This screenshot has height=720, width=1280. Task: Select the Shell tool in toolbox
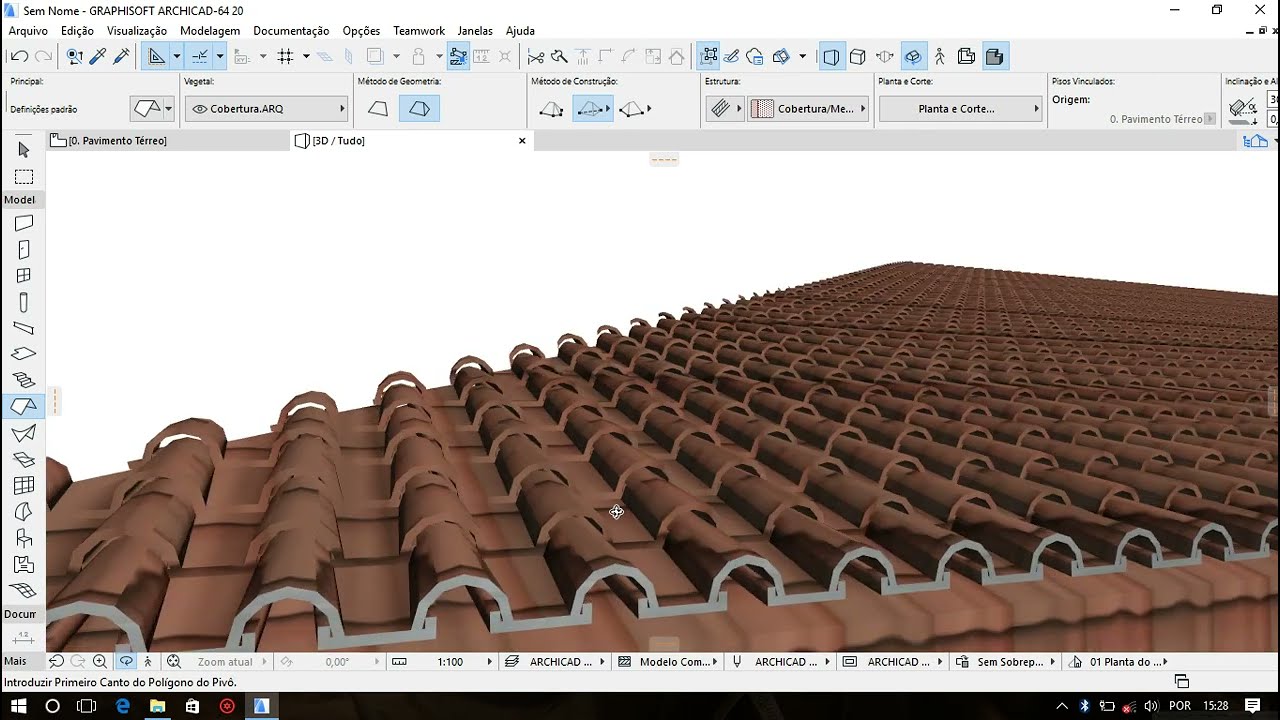24,433
